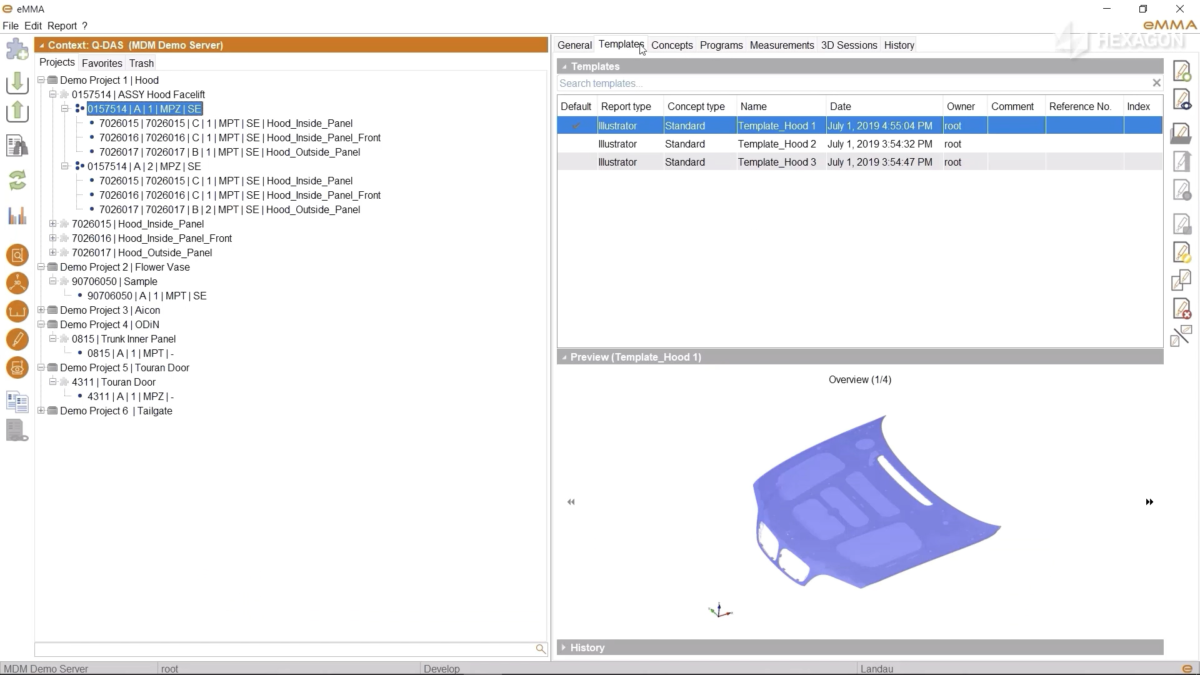Open the Edit menu

pos(33,26)
